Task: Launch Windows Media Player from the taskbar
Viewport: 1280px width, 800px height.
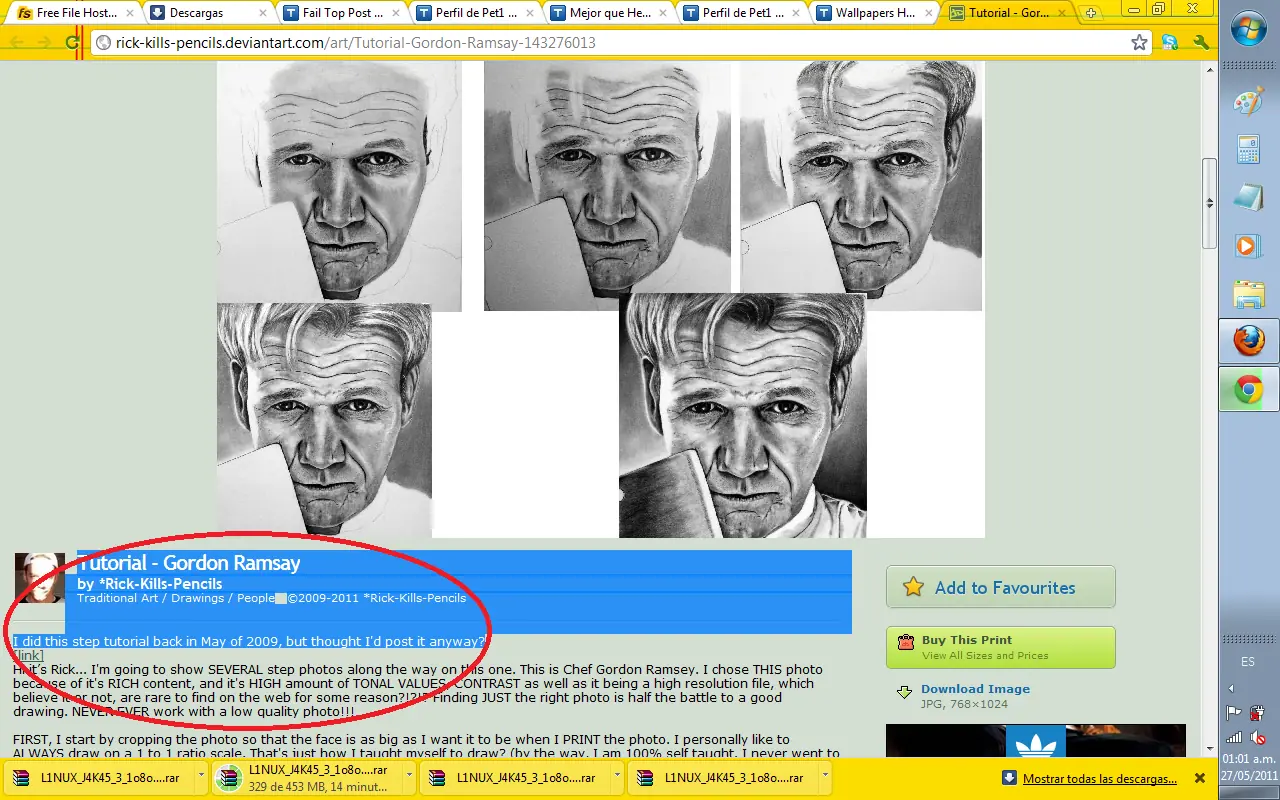Action: [x=1249, y=246]
